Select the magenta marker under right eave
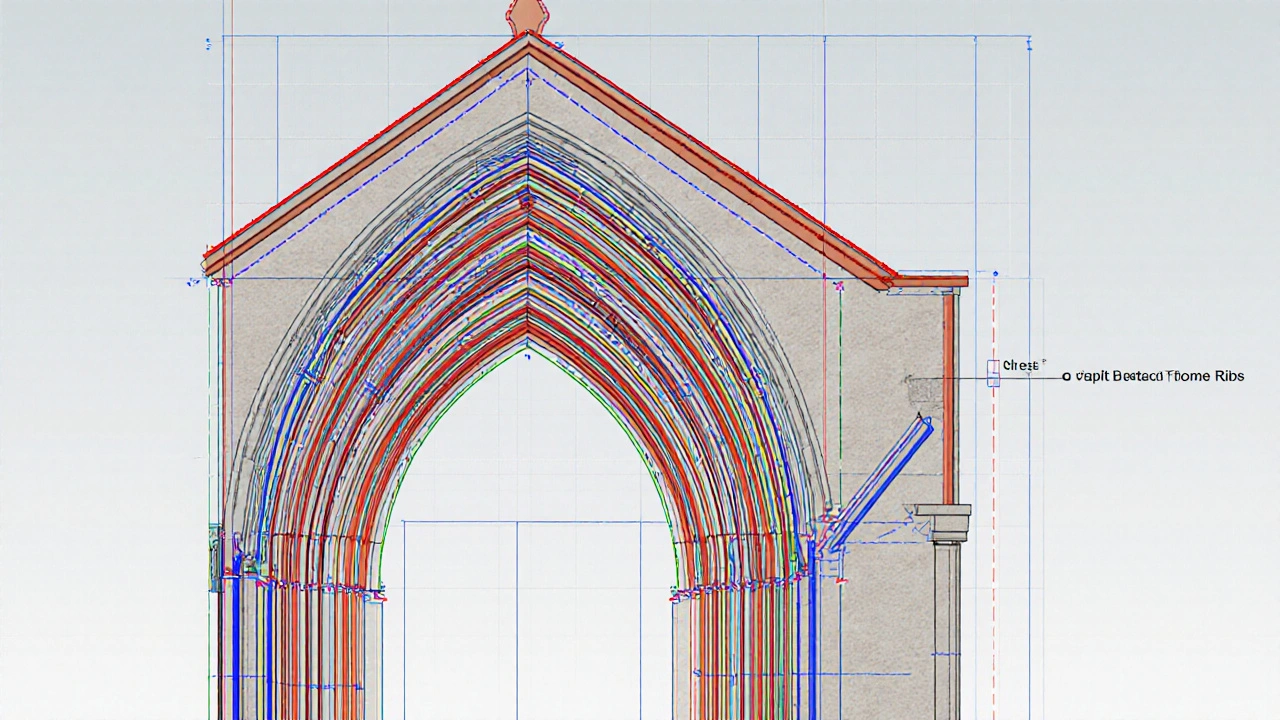Screen dimensions: 1280x720 [x=838, y=285]
